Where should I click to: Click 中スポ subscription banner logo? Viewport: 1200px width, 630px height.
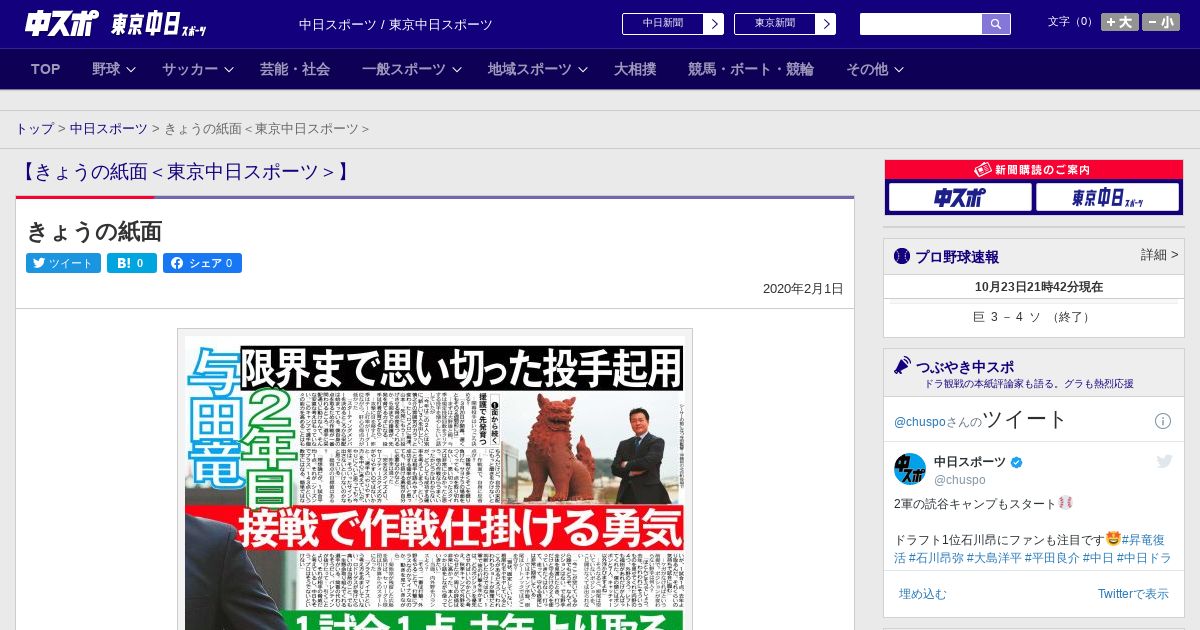pyautogui.click(x=960, y=198)
